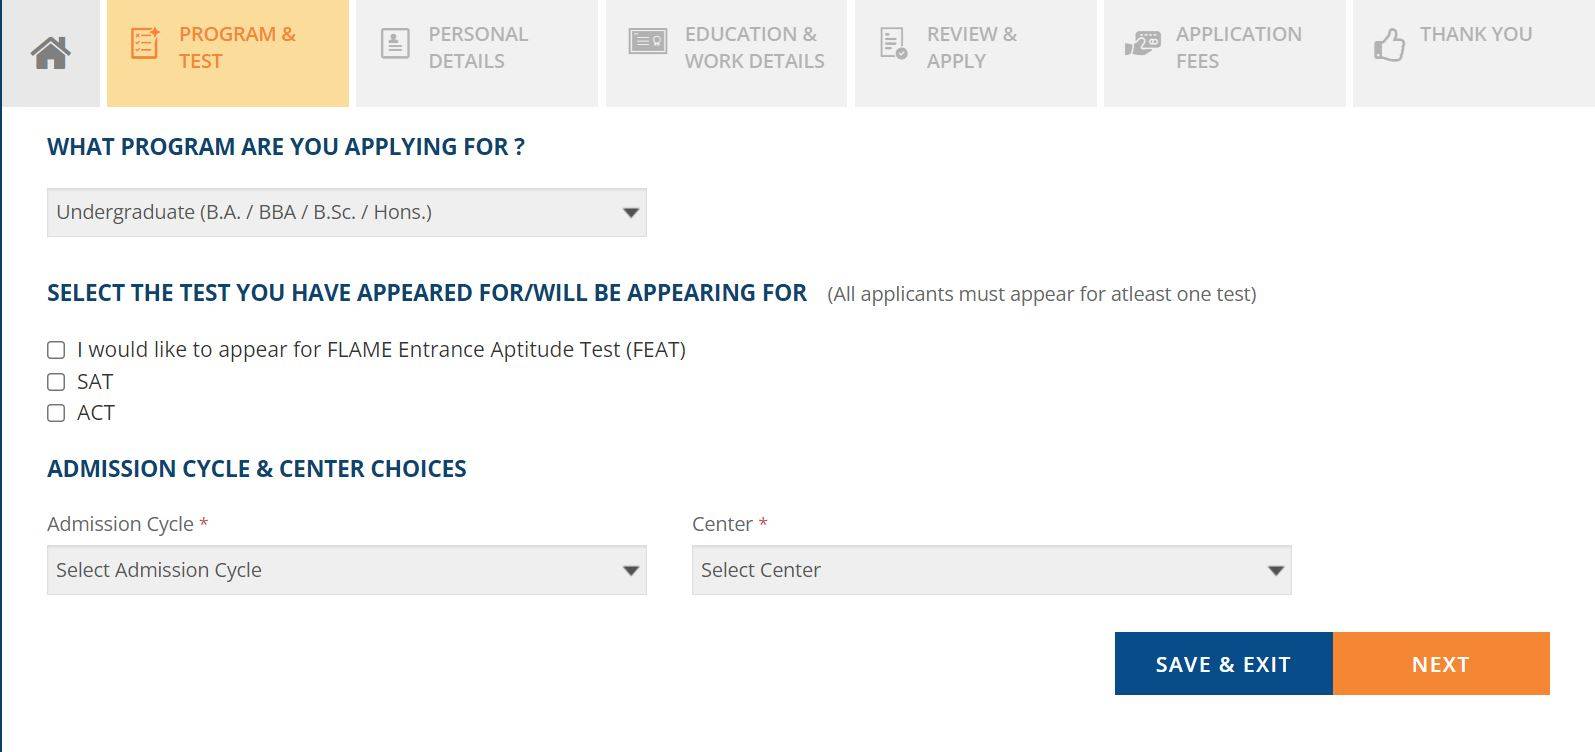Click the Personal Details profile icon
Viewport: 1595px width, 752px height.
[x=395, y=44]
